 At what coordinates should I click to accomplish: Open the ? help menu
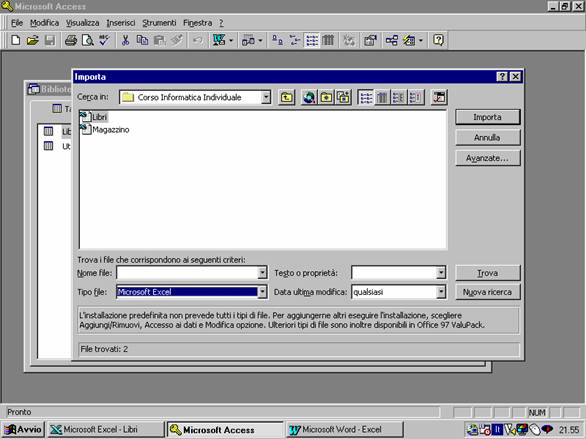221,23
